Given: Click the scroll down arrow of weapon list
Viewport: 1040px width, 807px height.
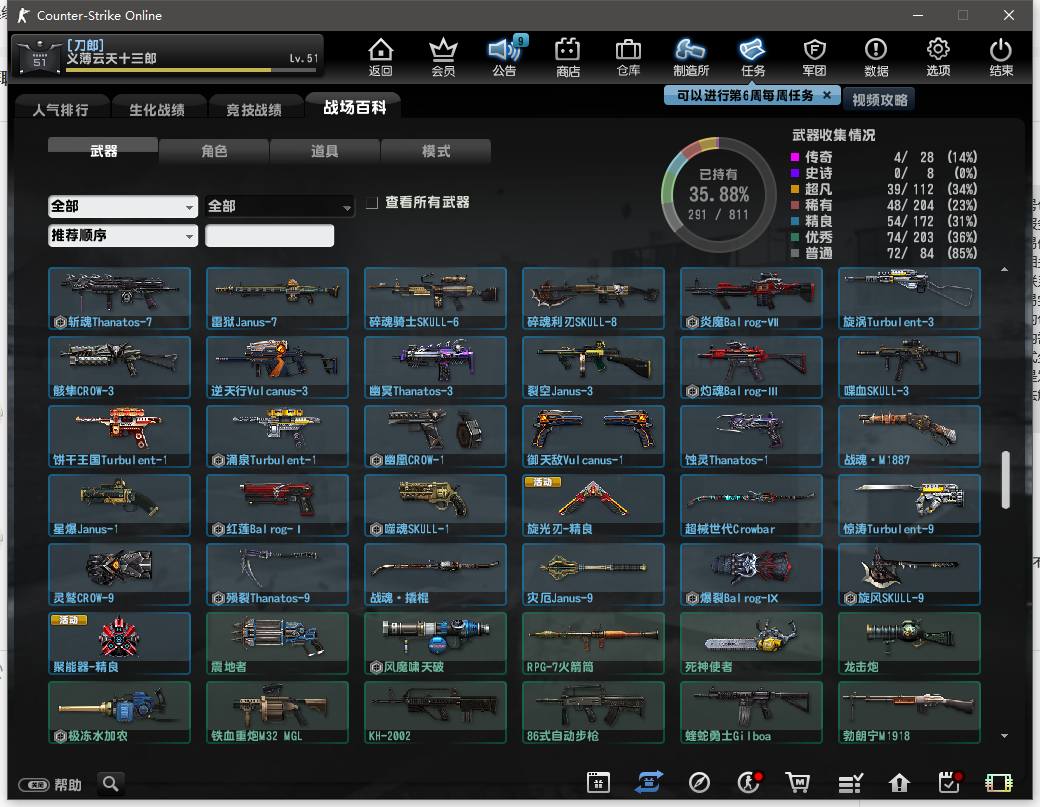Looking at the screenshot, I should (1004, 735).
